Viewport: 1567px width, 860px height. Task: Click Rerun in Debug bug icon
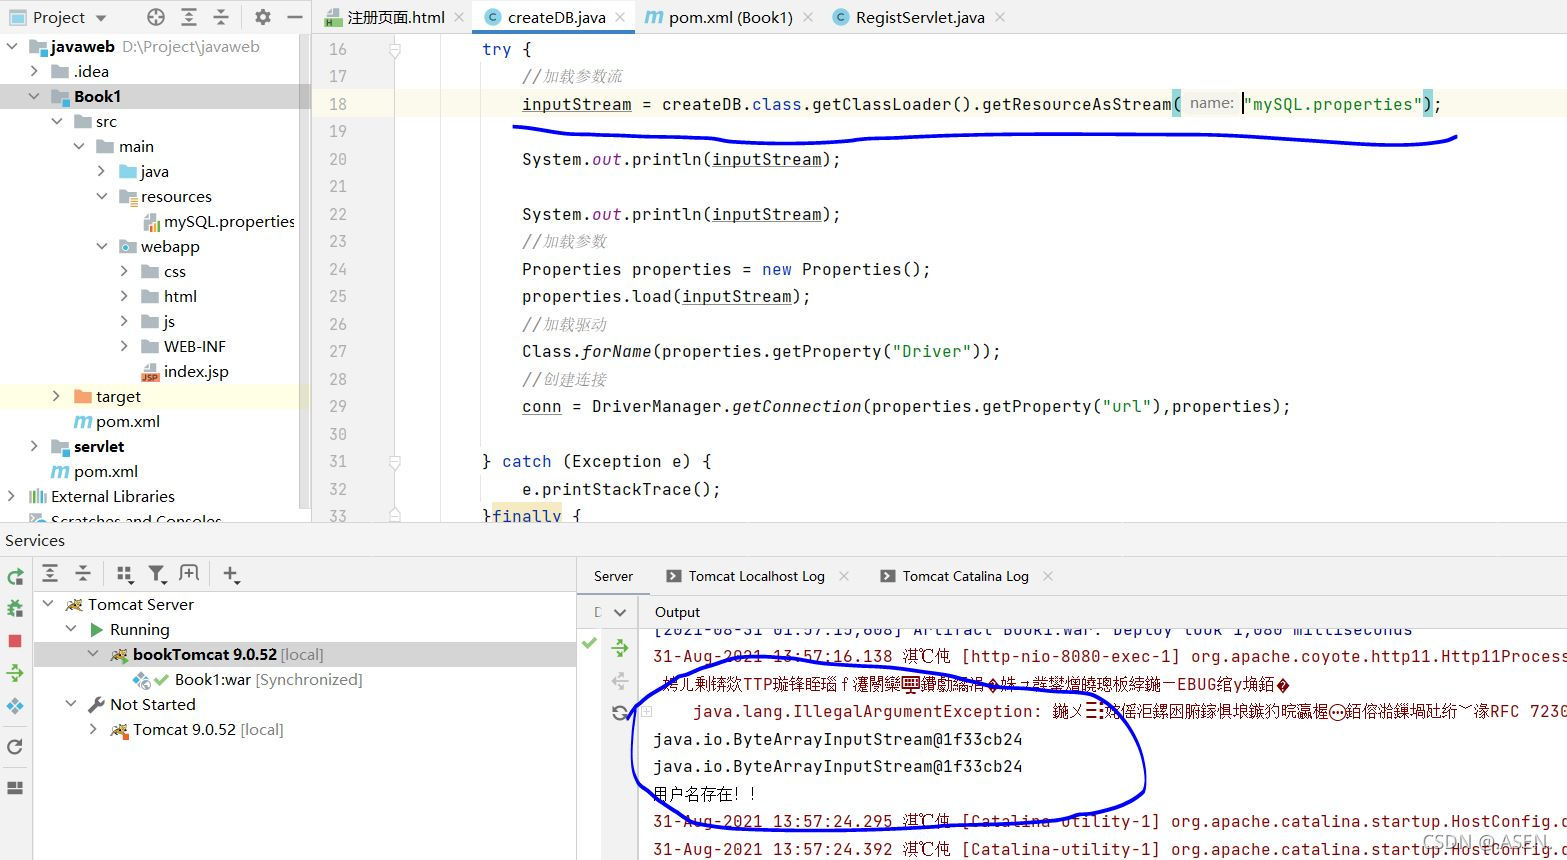(15, 608)
